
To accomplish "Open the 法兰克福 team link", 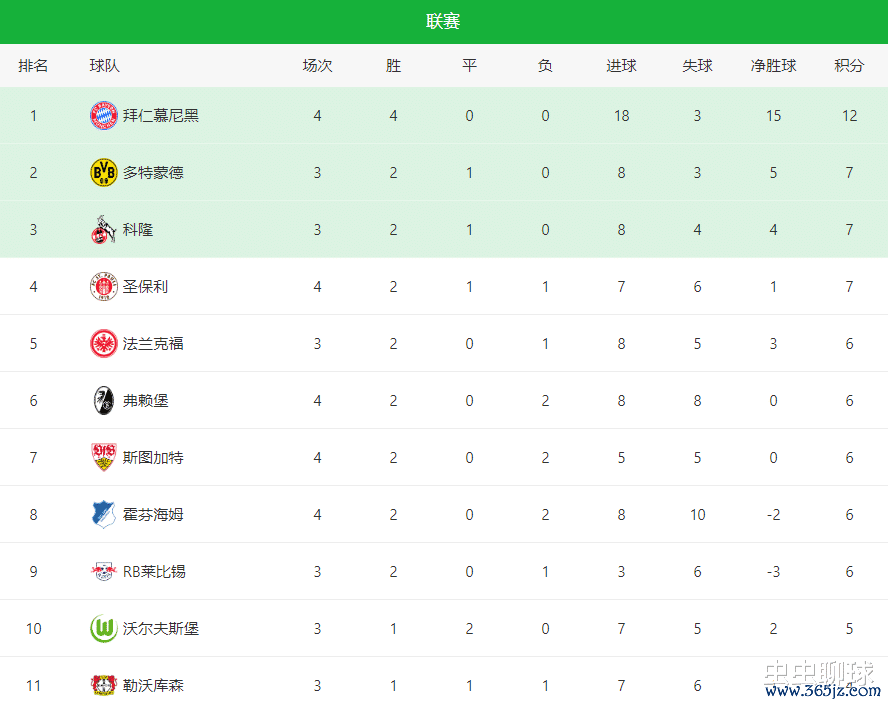I will 153,343.
